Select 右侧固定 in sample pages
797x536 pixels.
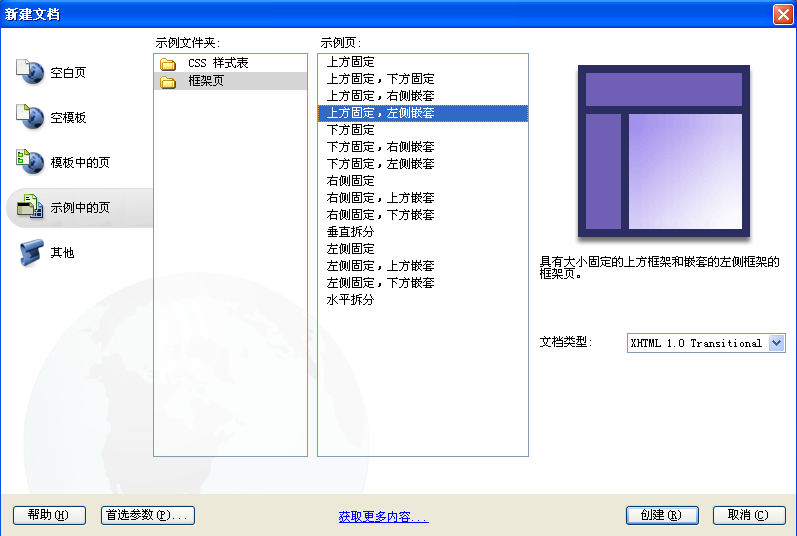351,181
